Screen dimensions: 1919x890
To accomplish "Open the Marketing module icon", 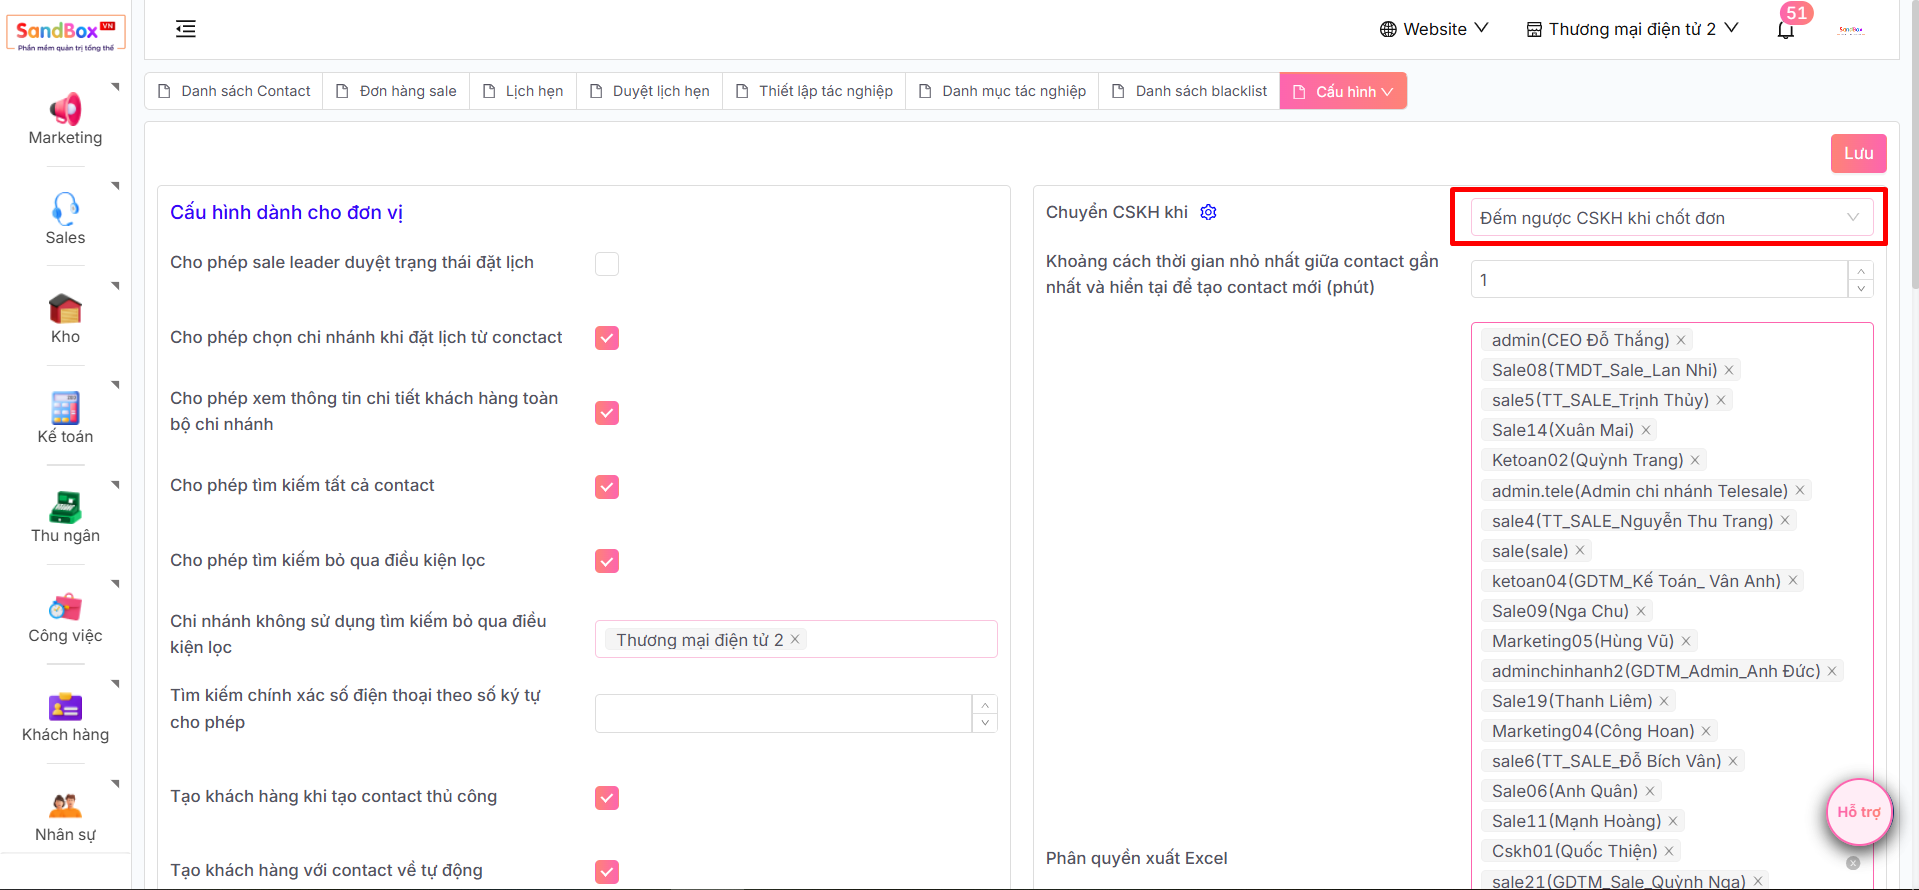I will click(x=65, y=109).
